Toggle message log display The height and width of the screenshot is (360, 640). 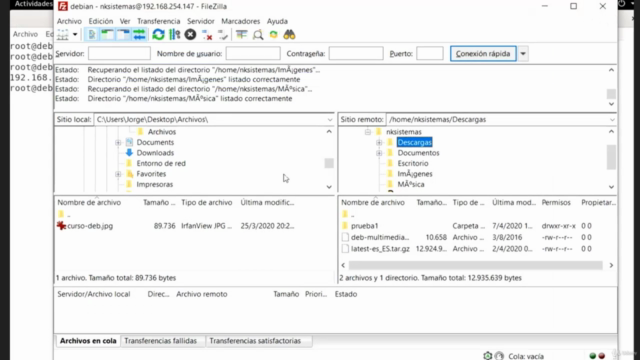92,35
